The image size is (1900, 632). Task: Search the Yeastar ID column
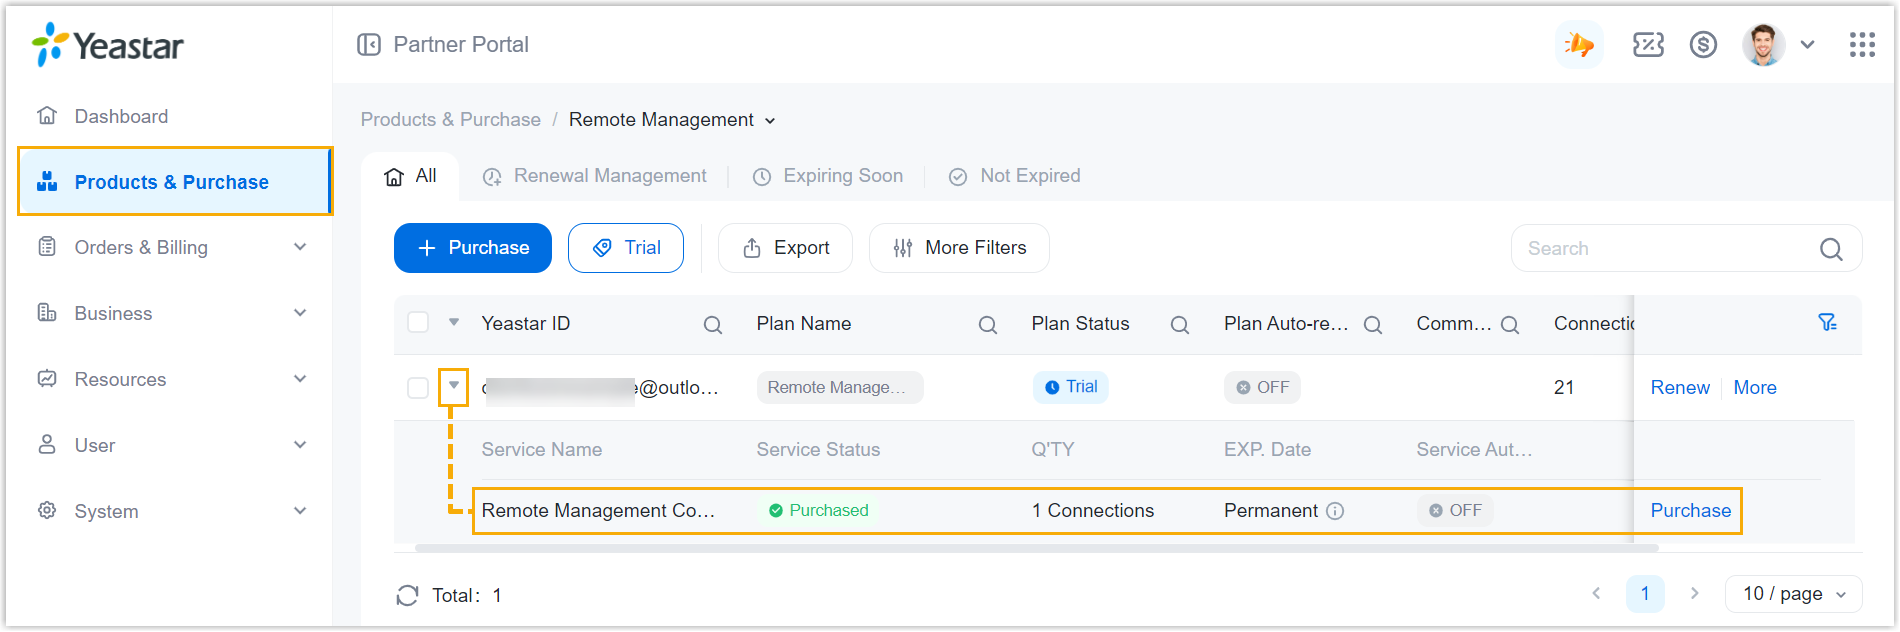point(712,325)
